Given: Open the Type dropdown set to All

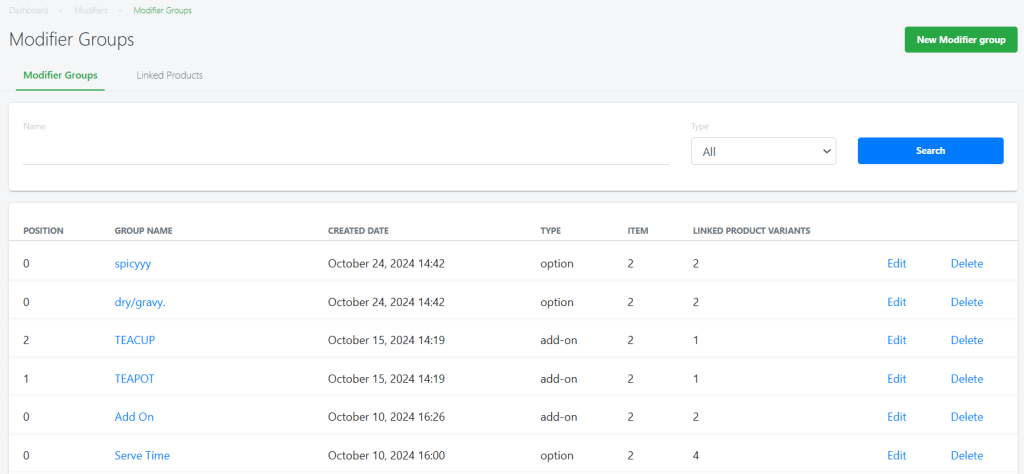Looking at the screenshot, I should tap(764, 151).
